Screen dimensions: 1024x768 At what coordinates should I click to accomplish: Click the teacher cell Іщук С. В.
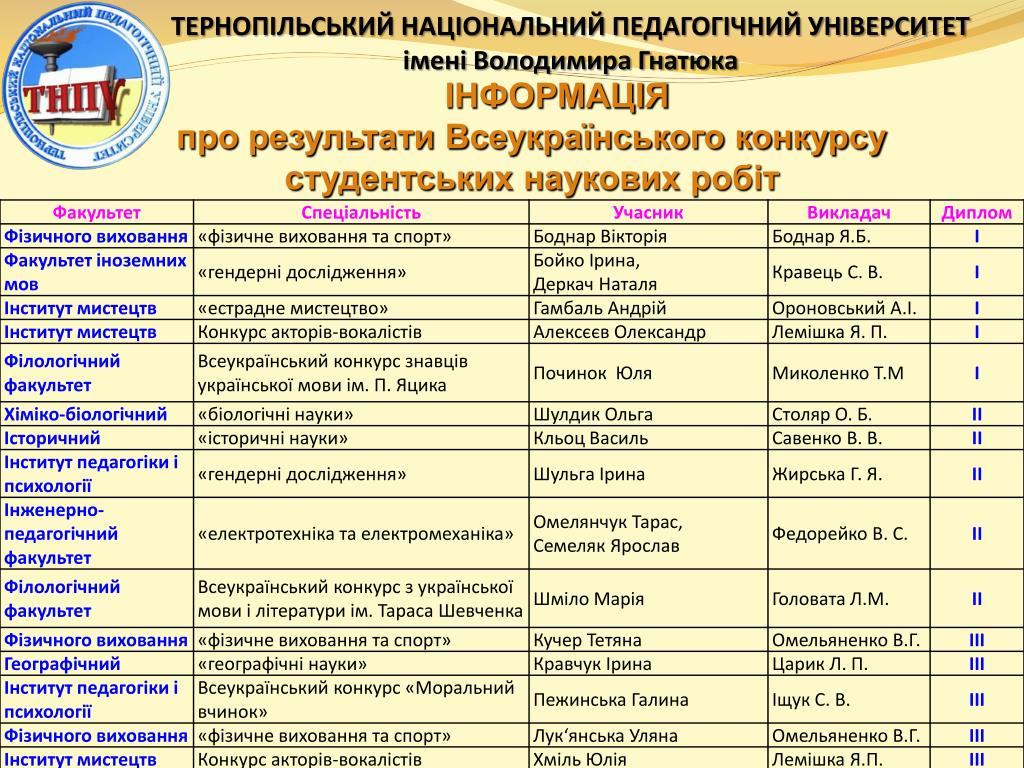coord(848,699)
